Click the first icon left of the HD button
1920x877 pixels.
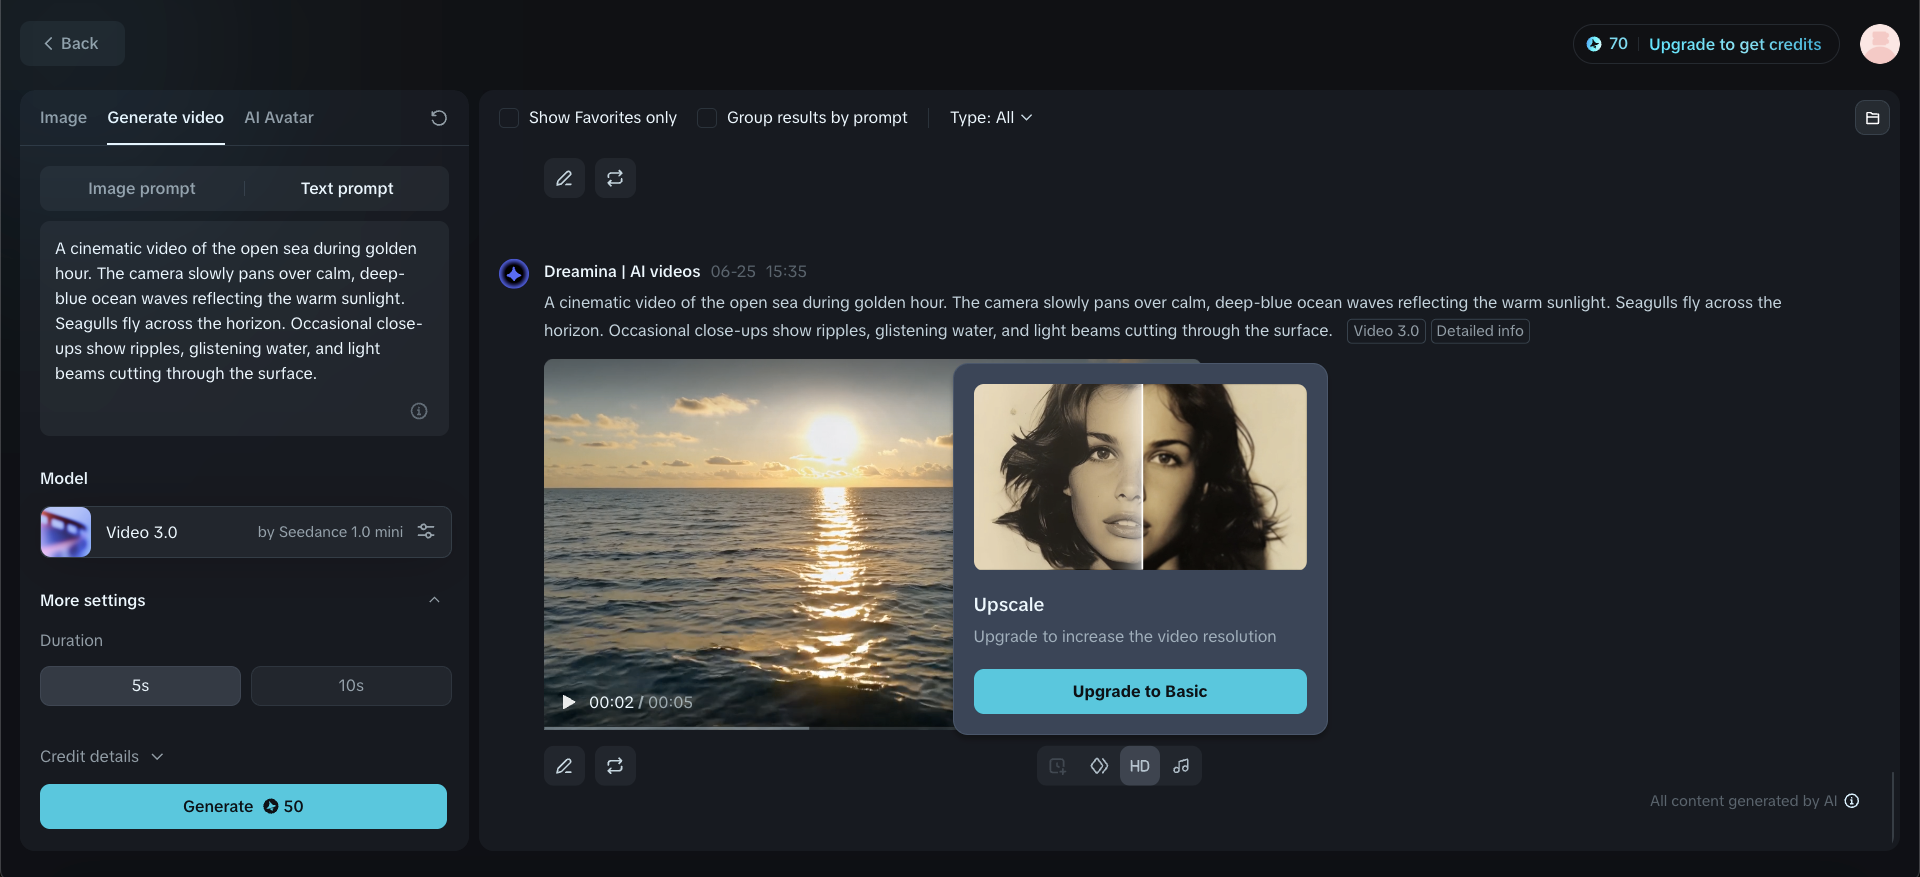[1057, 766]
